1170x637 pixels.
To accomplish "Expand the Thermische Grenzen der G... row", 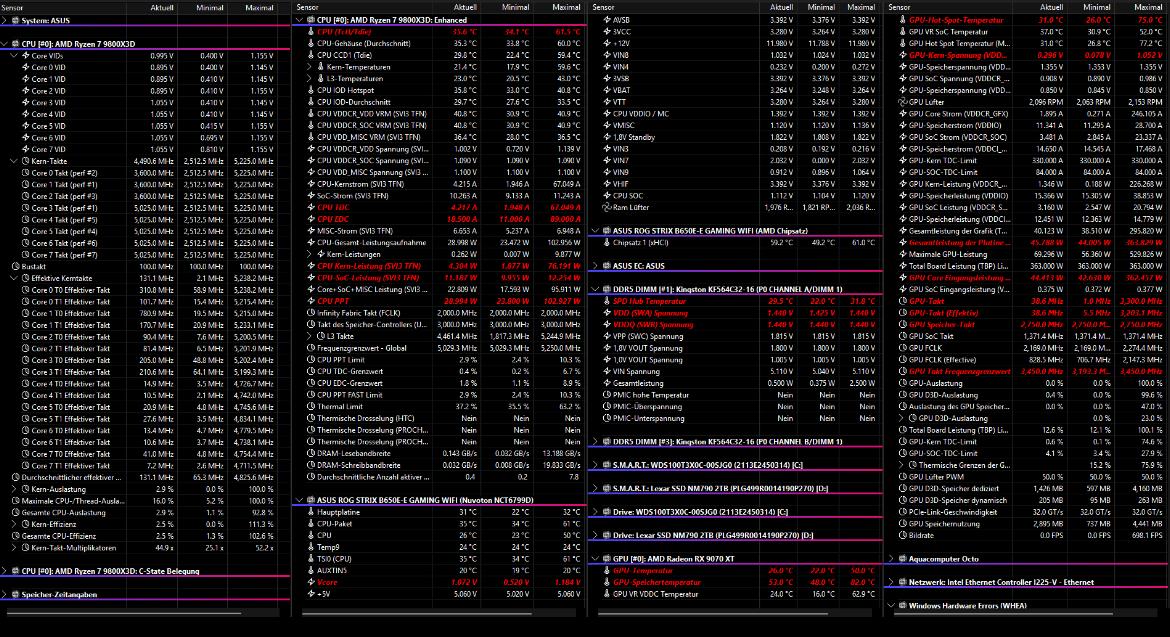I will point(903,465).
